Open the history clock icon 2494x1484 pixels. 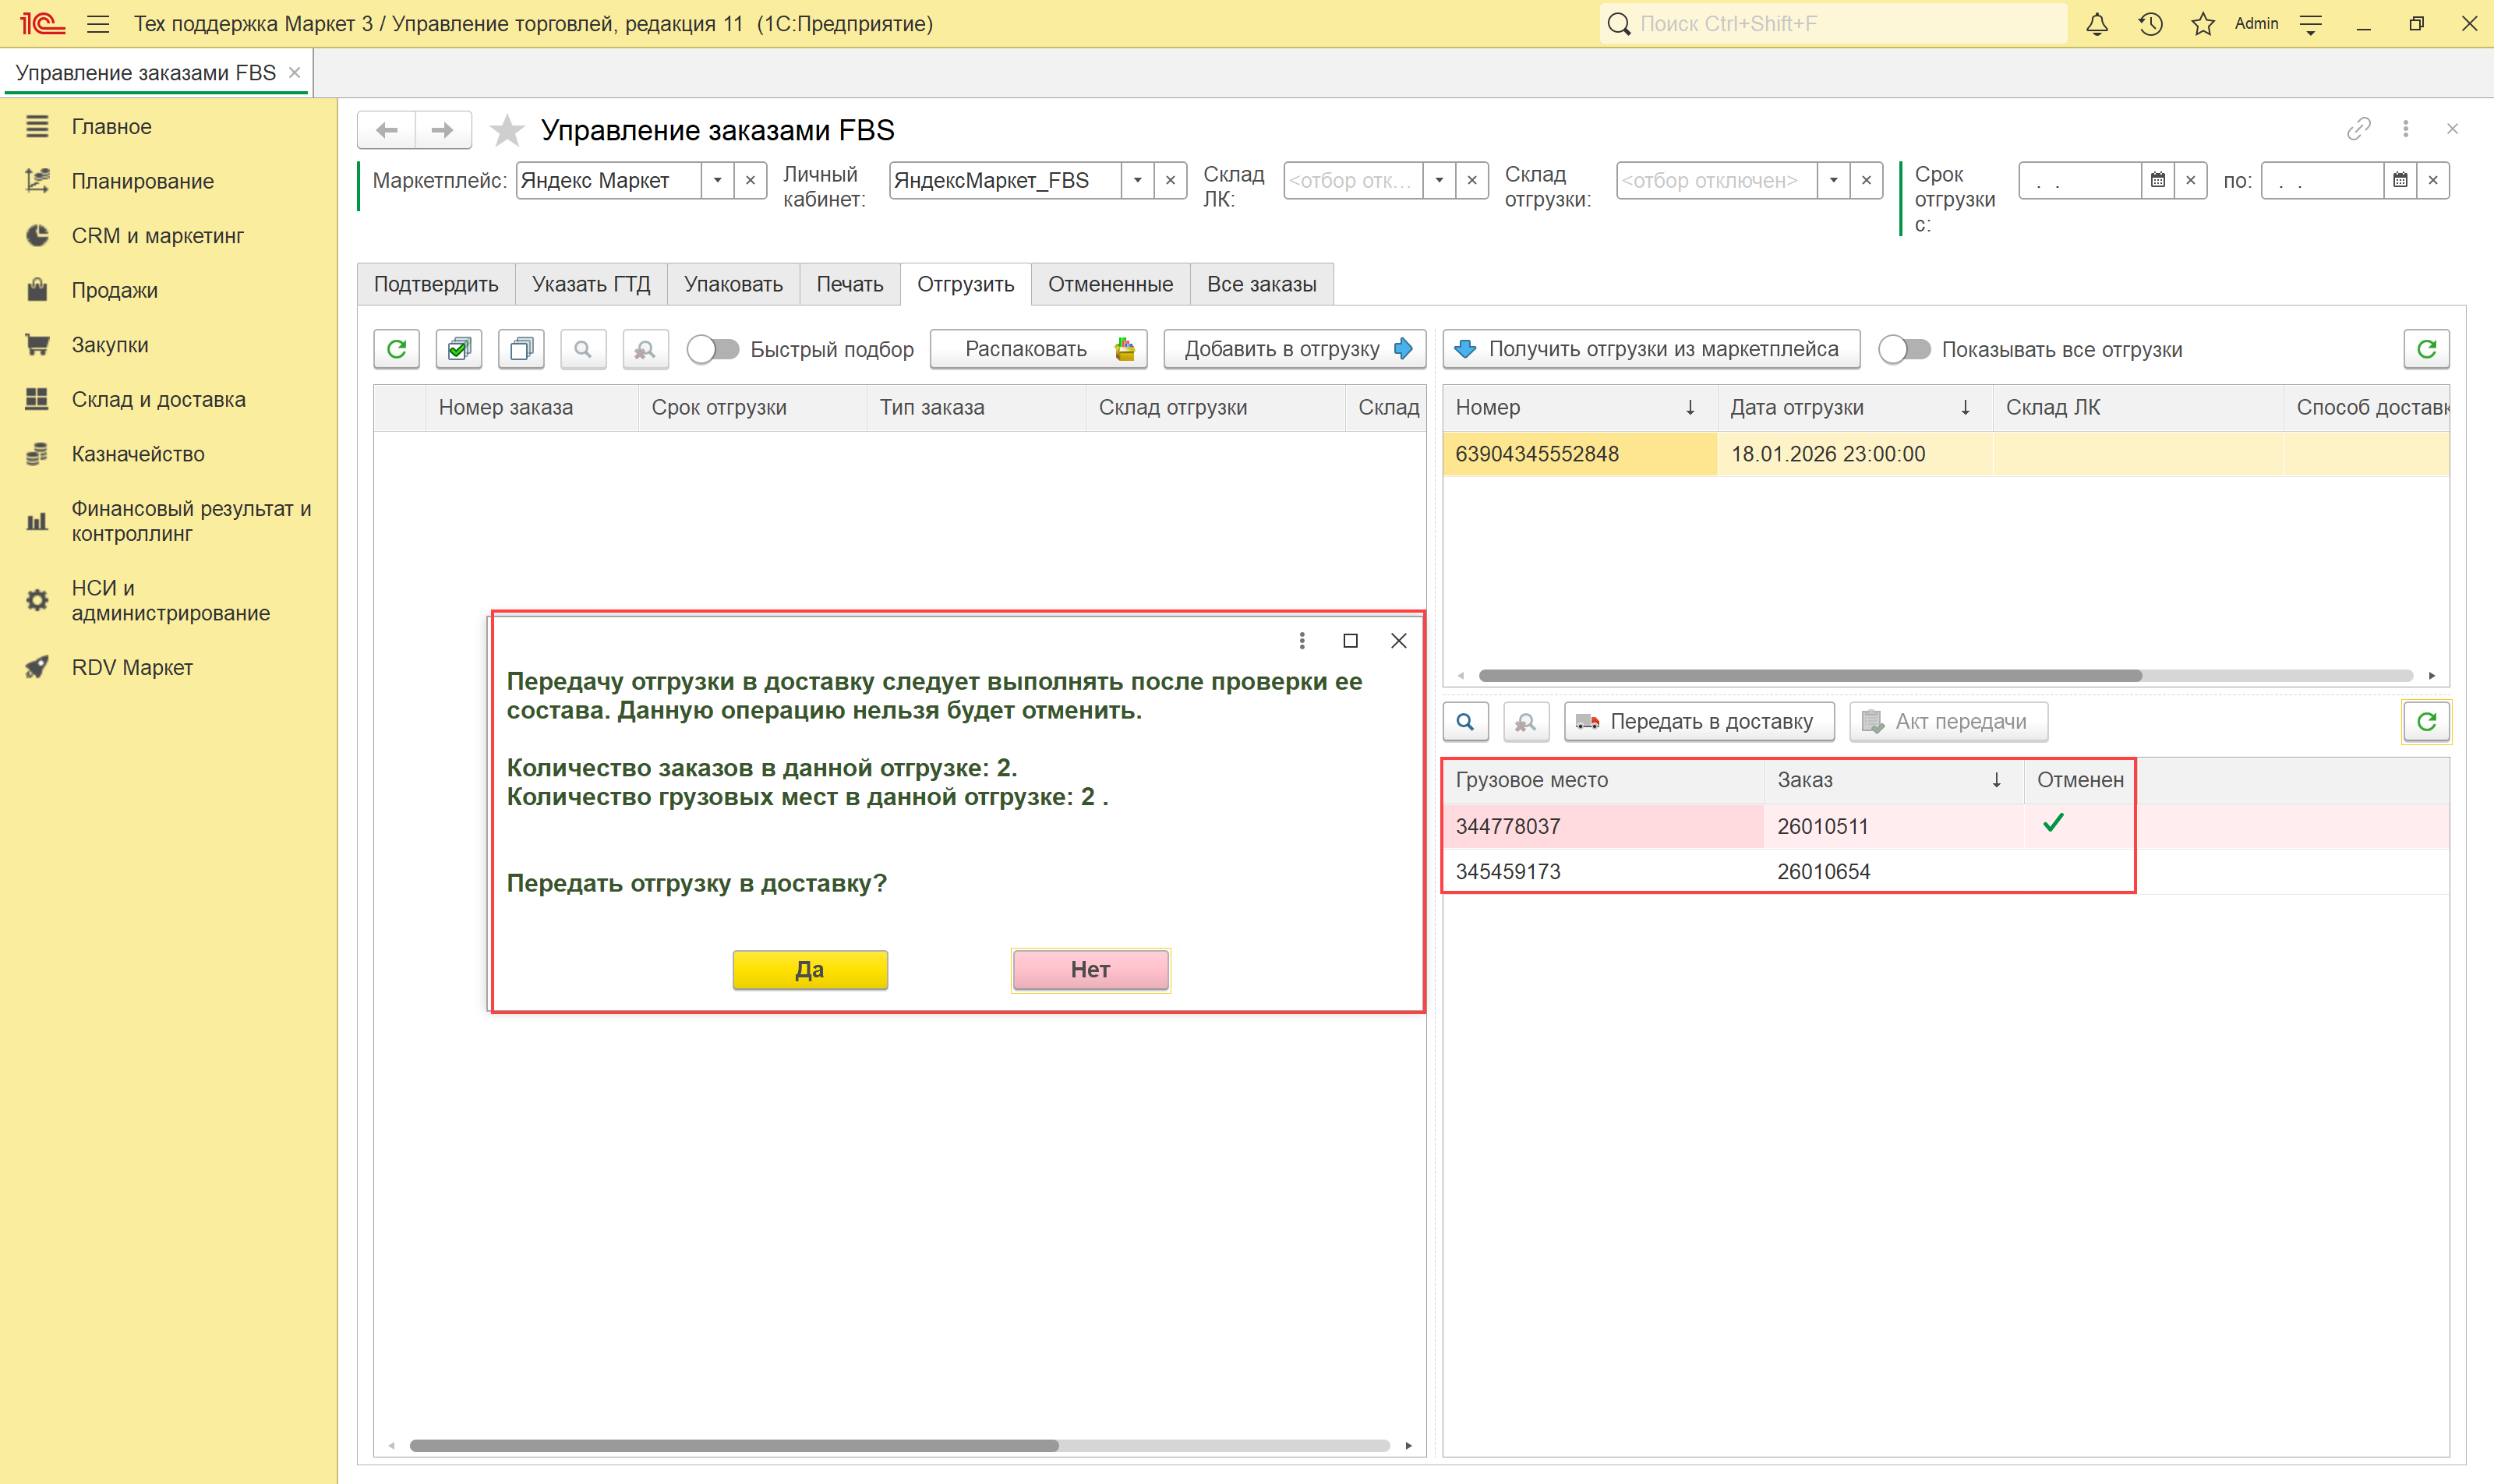[2150, 24]
